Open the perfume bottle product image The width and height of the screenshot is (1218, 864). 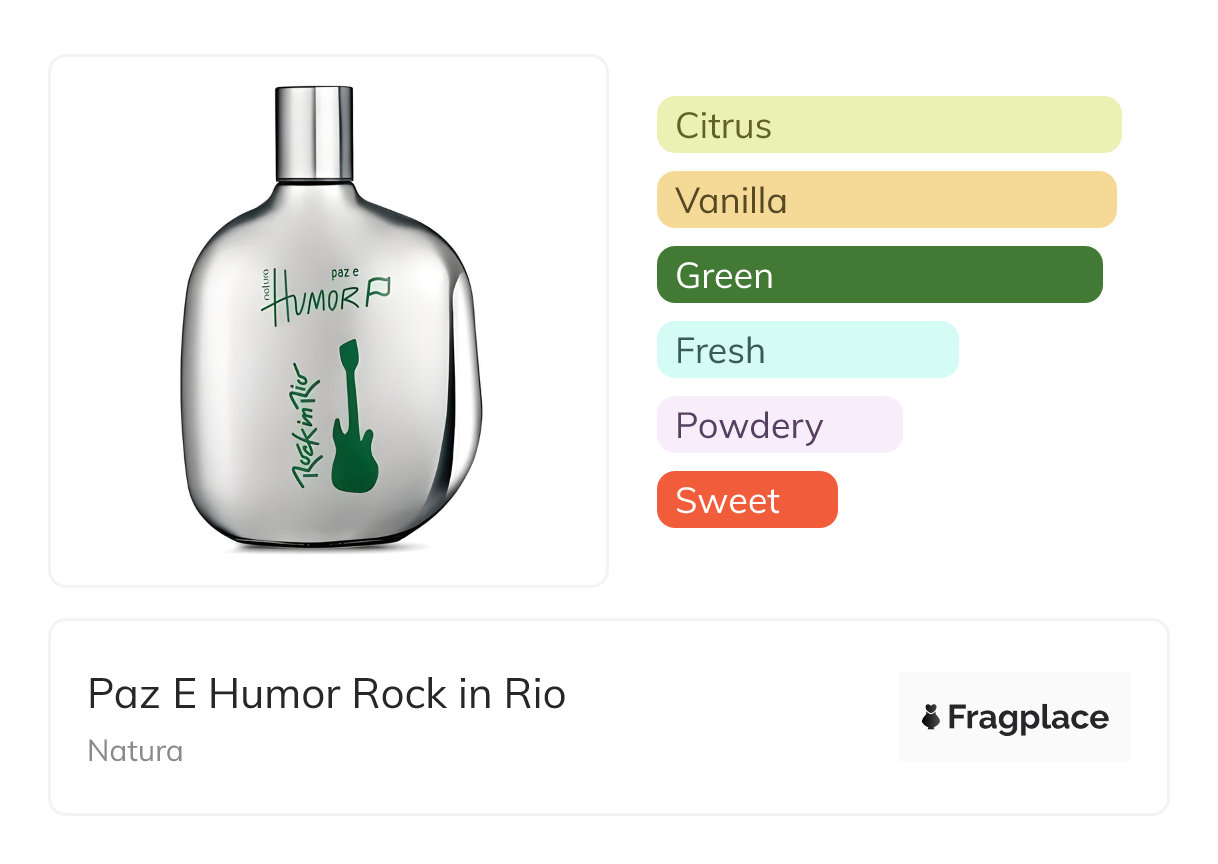click(x=328, y=320)
